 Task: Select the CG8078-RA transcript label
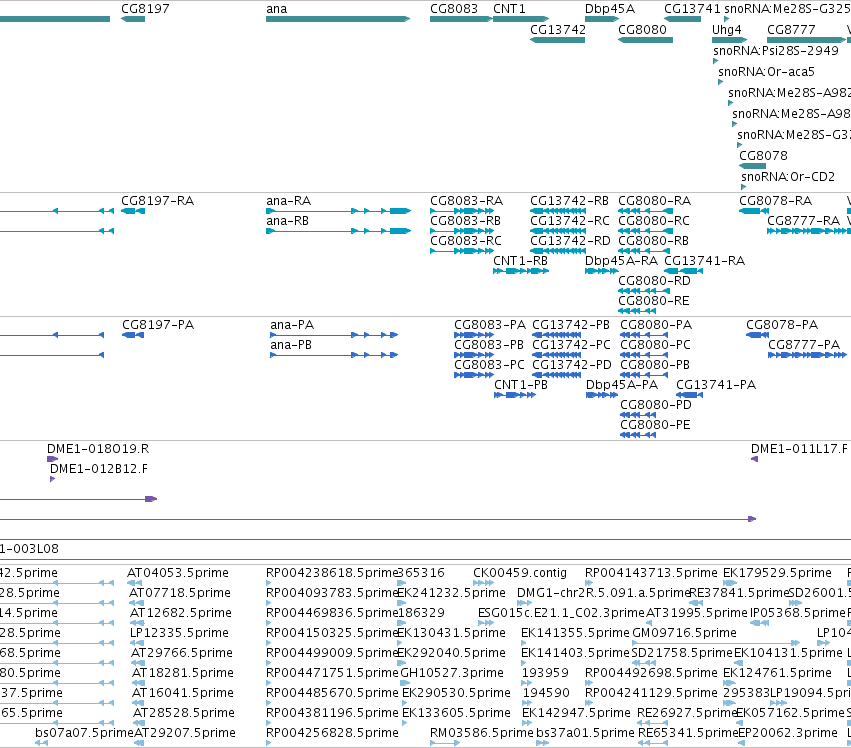pyautogui.click(x=775, y=201)
